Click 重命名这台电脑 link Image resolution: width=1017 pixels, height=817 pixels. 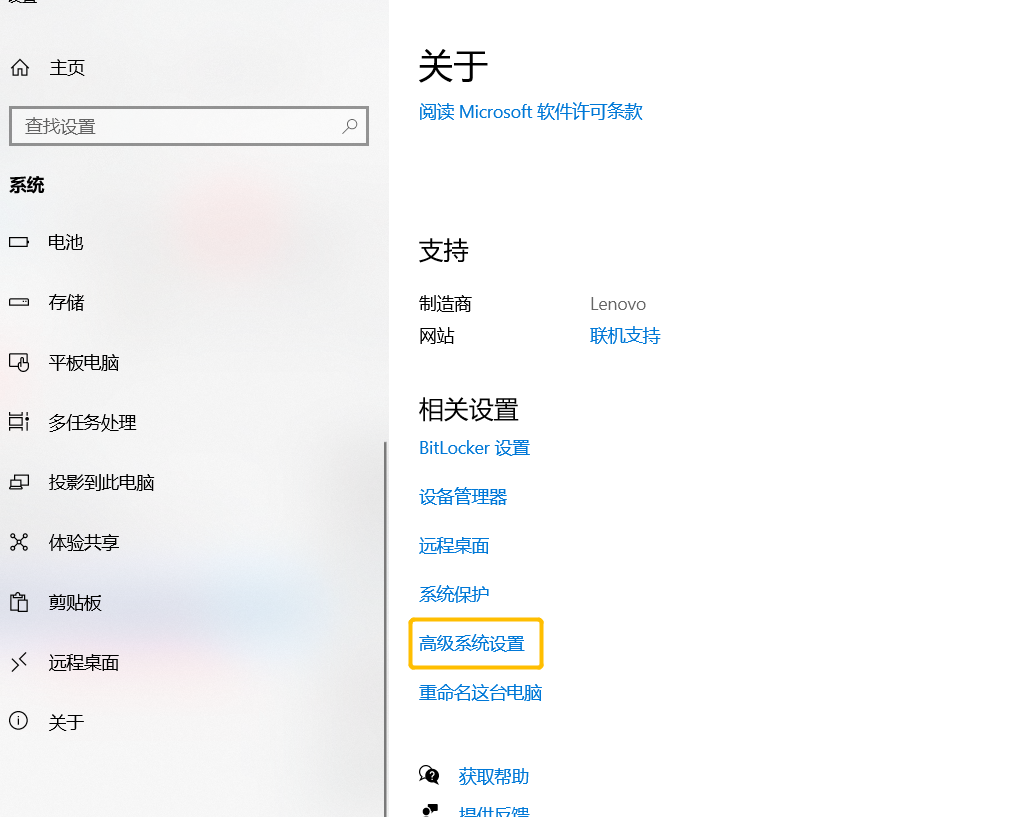pyautogui.click(x=480, y=693)
